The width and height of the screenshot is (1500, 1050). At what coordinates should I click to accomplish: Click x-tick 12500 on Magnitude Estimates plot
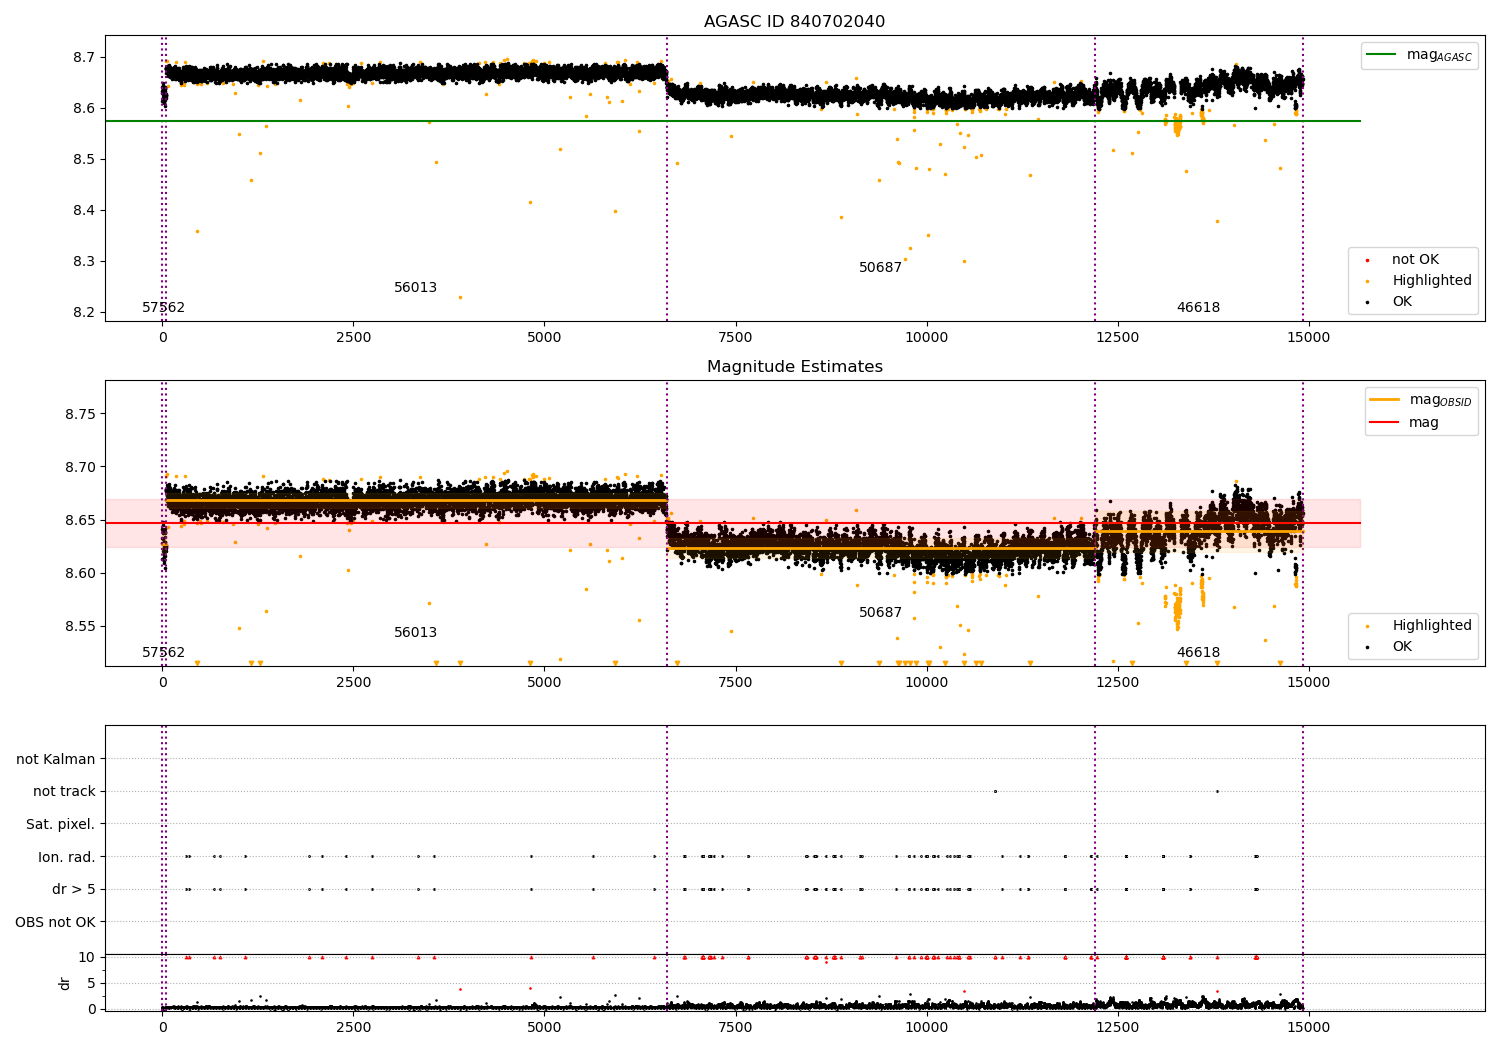(1118, 683)
